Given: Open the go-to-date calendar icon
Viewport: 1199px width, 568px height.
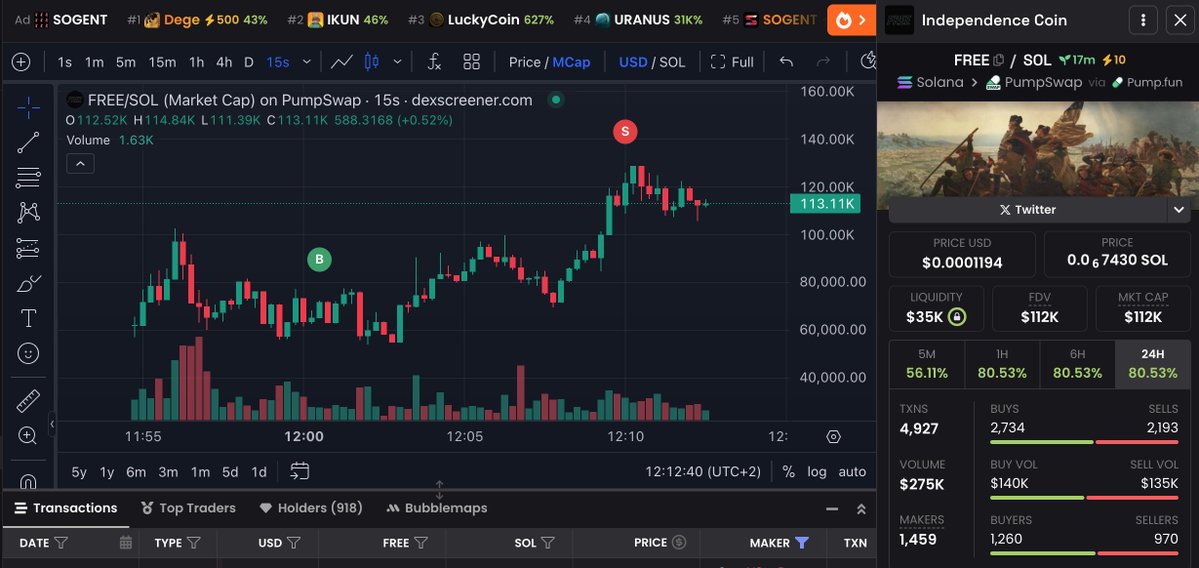Looking at the screenshot, I should click(300, 472).
